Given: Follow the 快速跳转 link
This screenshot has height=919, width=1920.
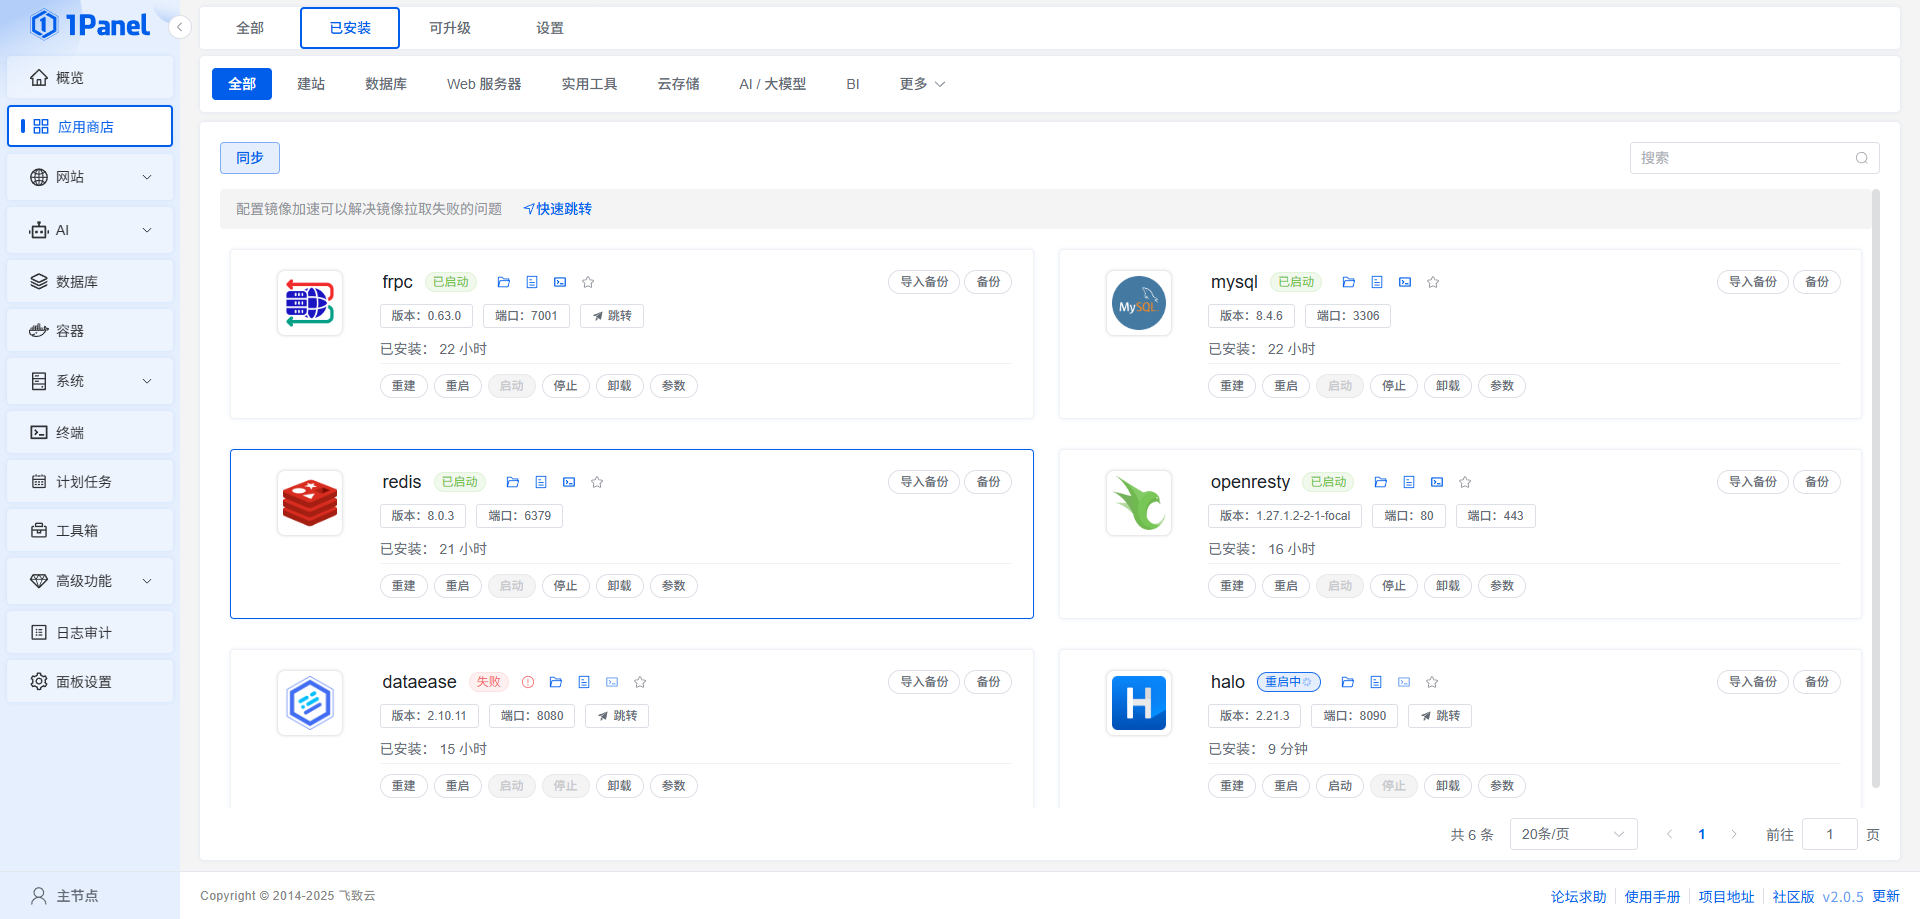Looking at the screenshot, I should 558,209.
